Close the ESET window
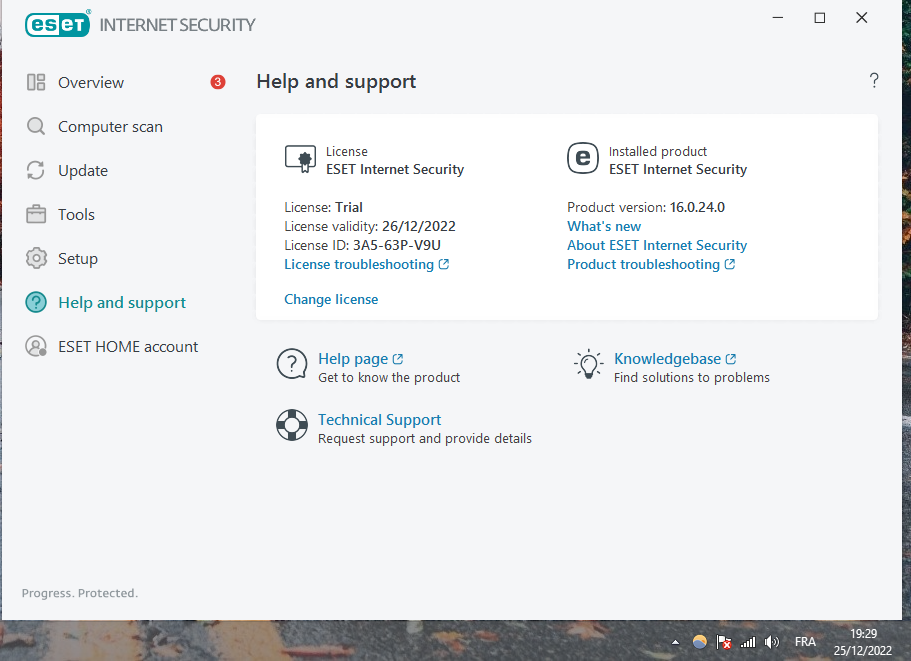The image size is (911, 661). (862, 18)
